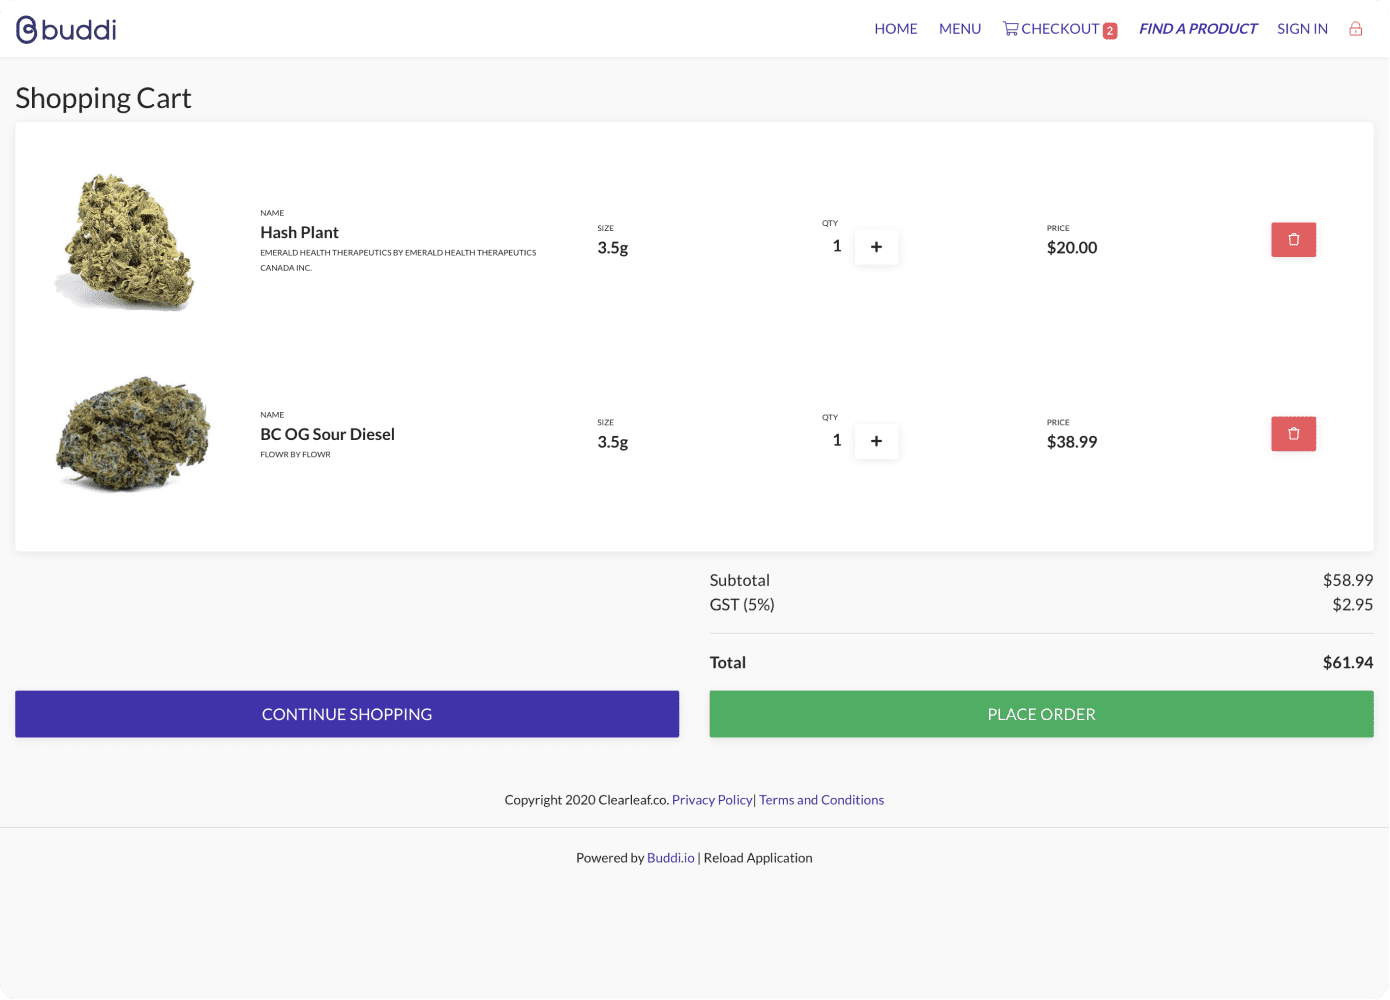Click the FLOWR BY FLOWR brand text
This screenshot has width=1390, height=1000.
coord(295,455)
